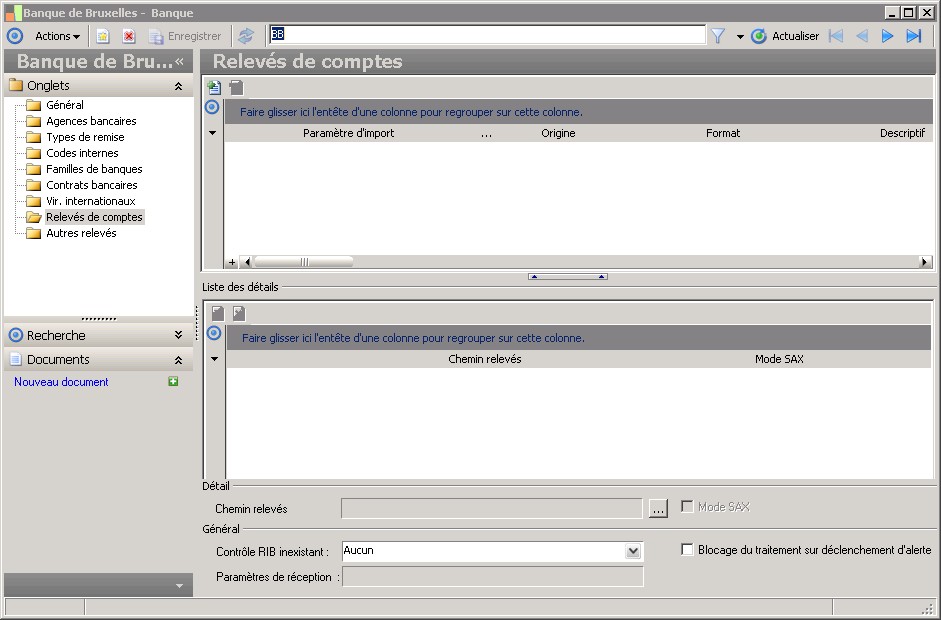Open the filter dropdown arrow
This screenshot has height=620, width=941.
pyautogui.click(x=740, y=37)
